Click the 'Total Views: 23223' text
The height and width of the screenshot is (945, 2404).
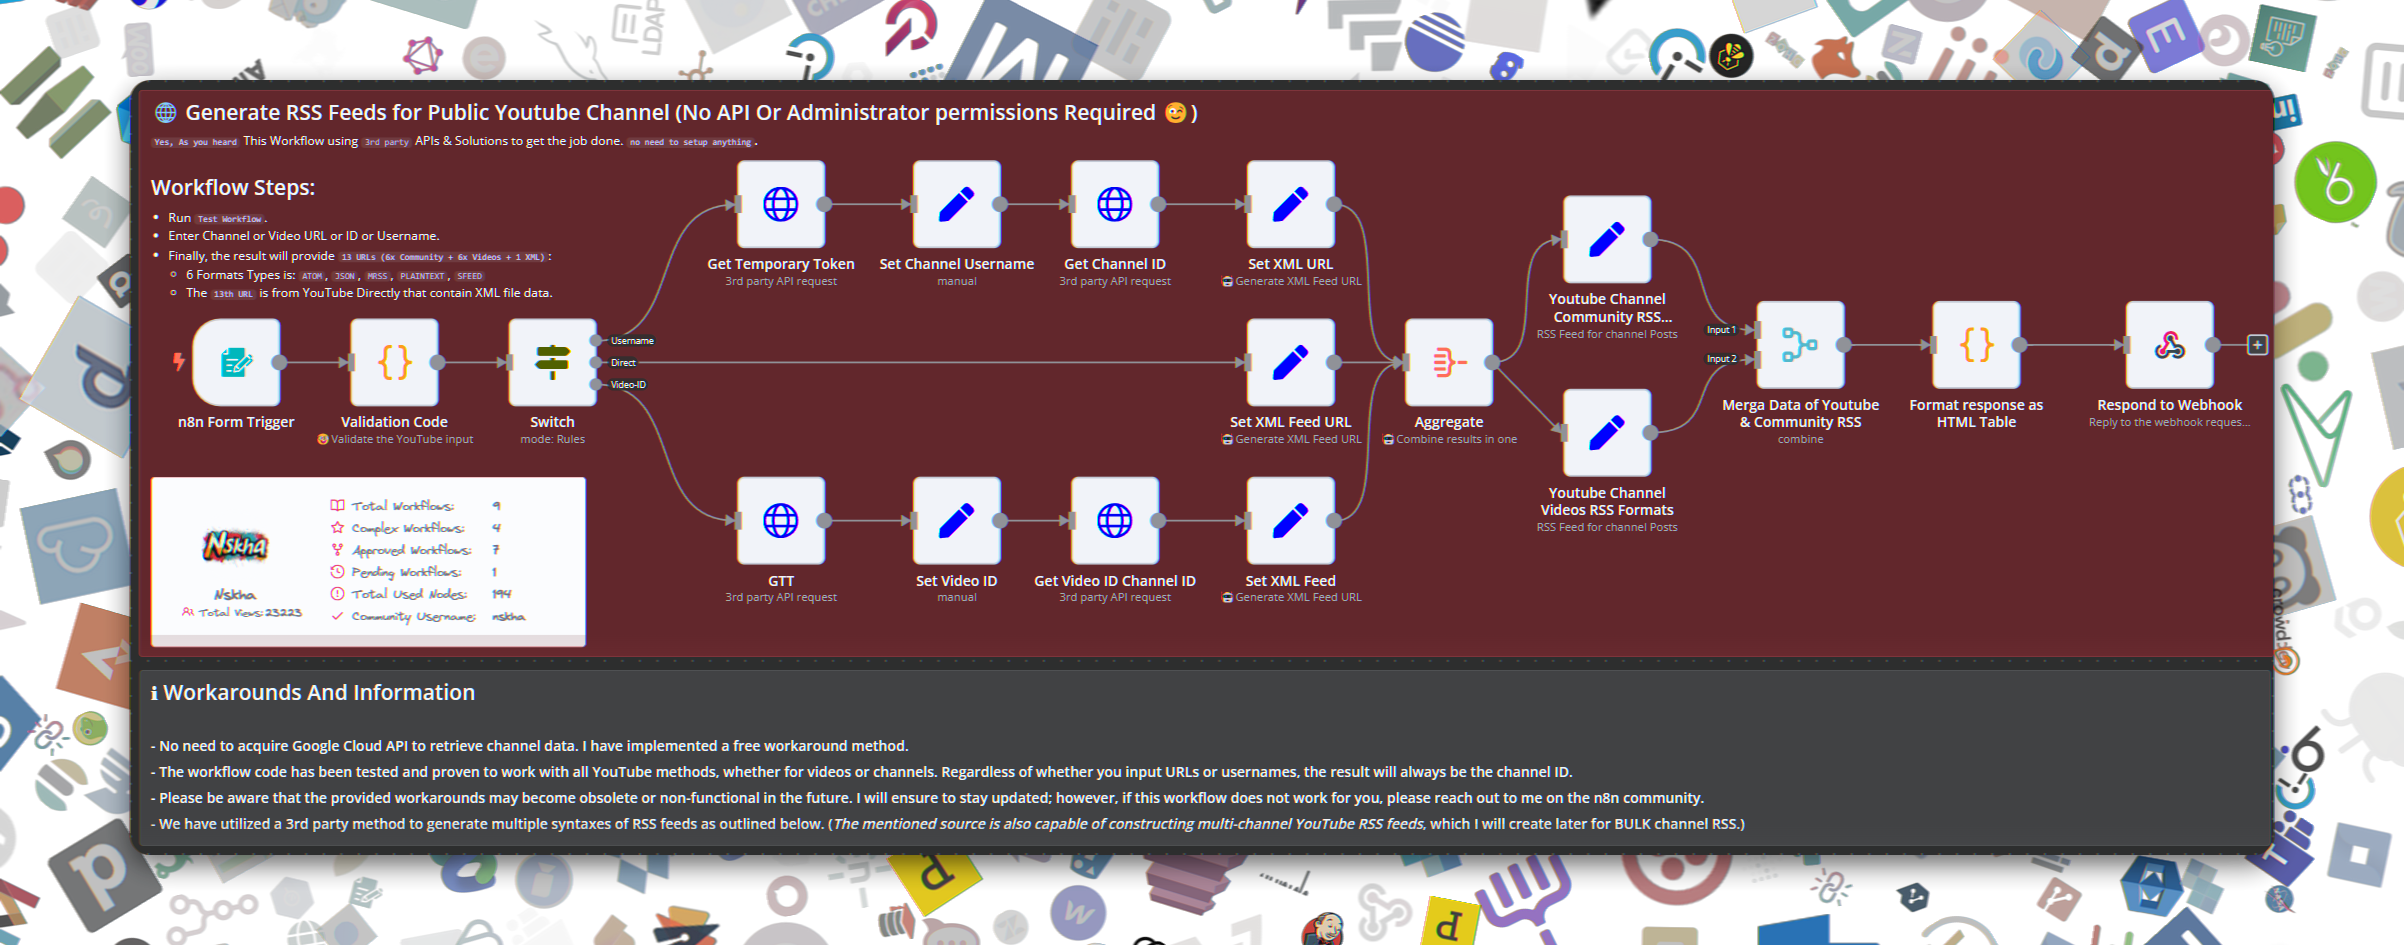click(242, 612)
